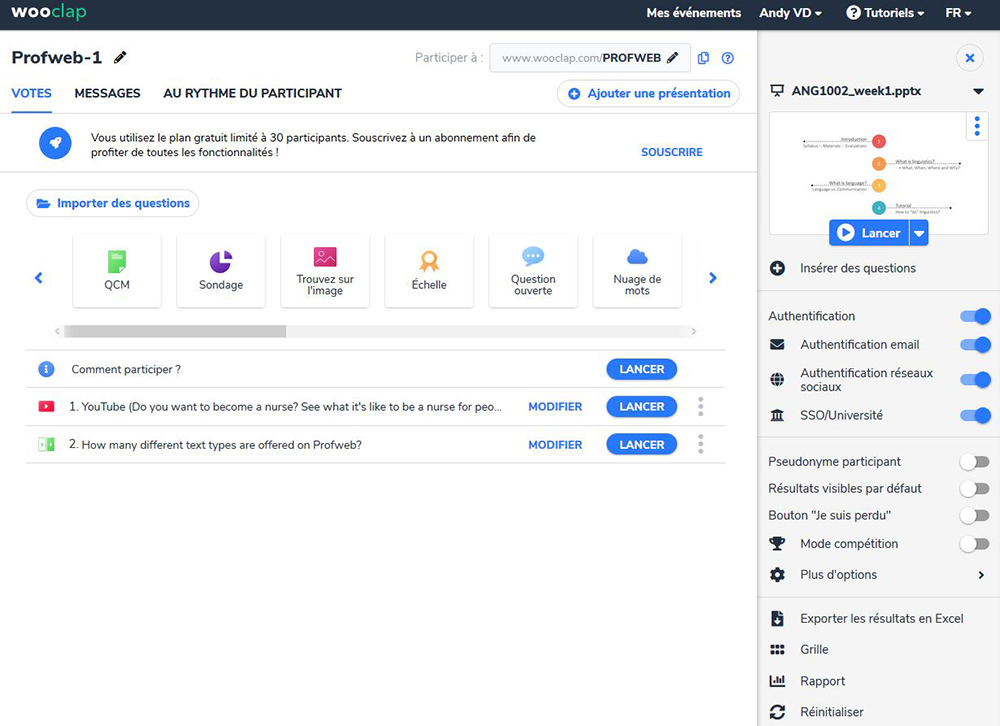Viewport: 1000px width, 726px height.
Task: Copy the participation link icon
Action: (x=703, y=58)
